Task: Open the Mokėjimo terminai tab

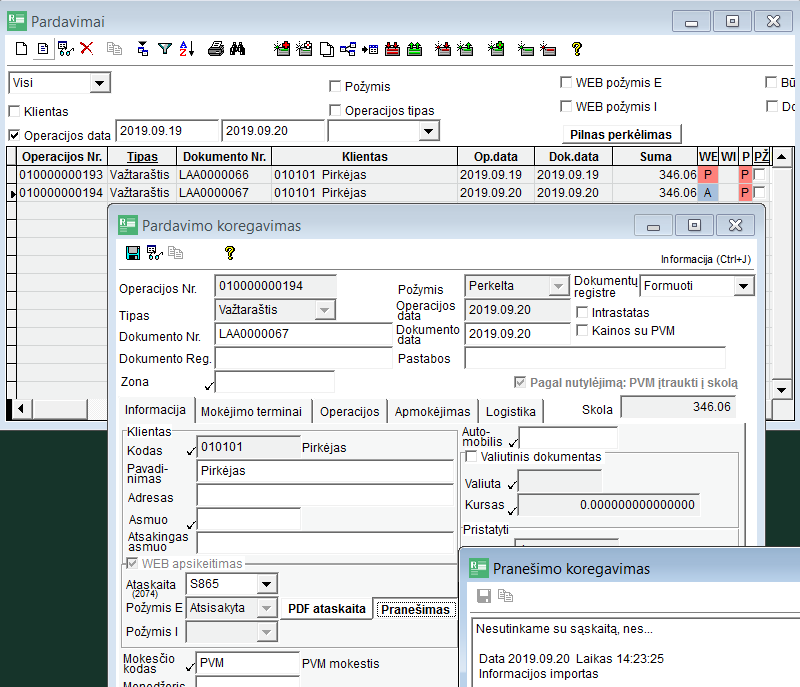Action: 252,412
